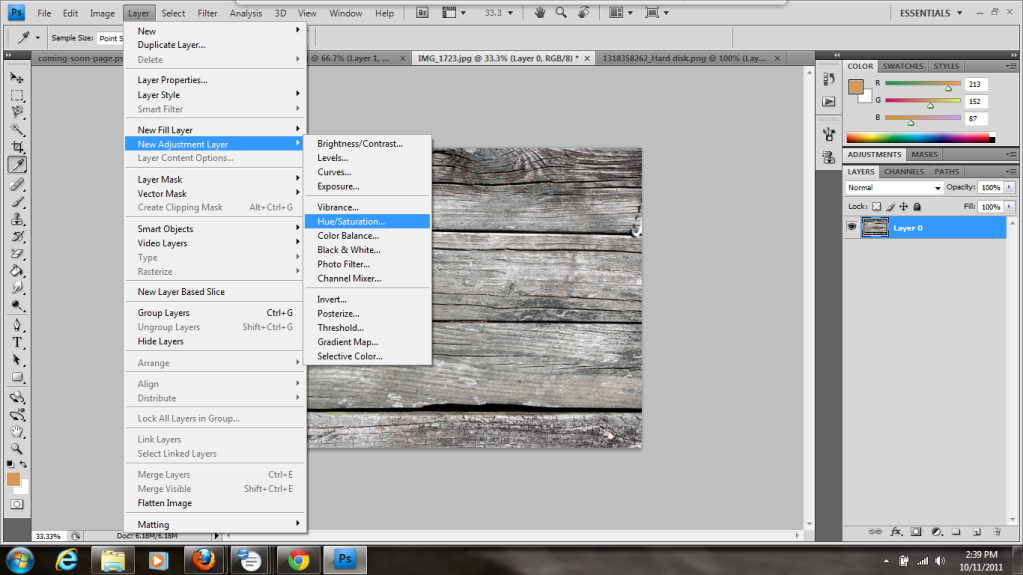This screenshot has width=1023, height=575.
Task: Open the ESSENTIALS workspace dropdown
Action: [930, 12]
